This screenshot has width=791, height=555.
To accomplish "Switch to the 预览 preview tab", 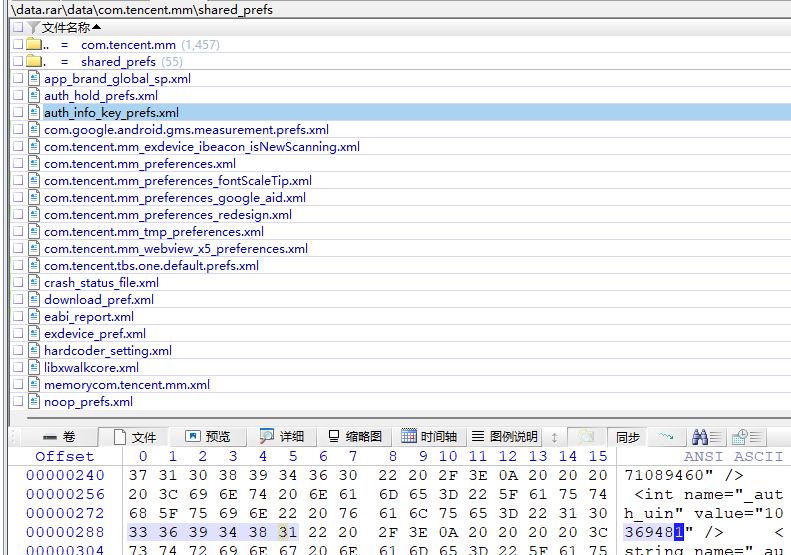I will coord(208,437).
